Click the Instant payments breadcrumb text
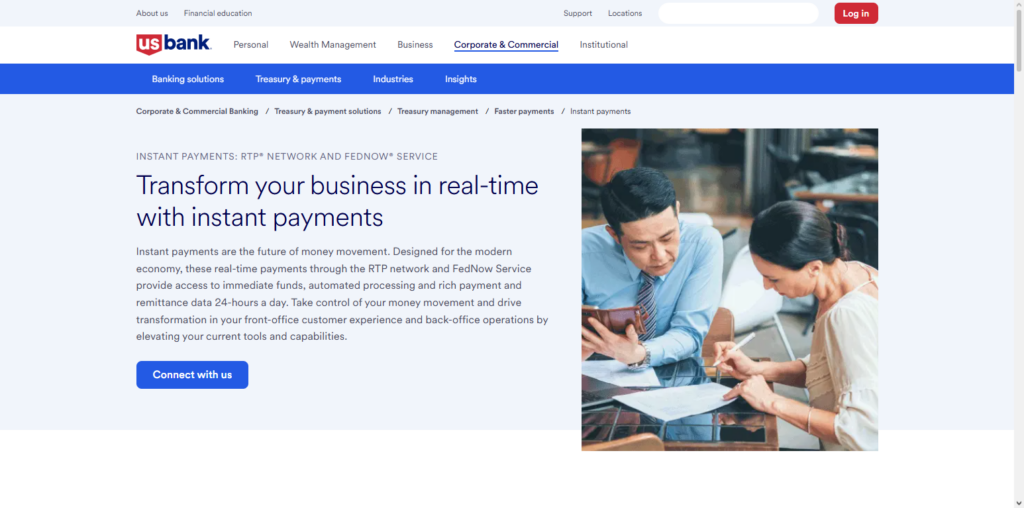Image resolution: width=1024 pixels, height=508 pixels. tap(600, 112)
